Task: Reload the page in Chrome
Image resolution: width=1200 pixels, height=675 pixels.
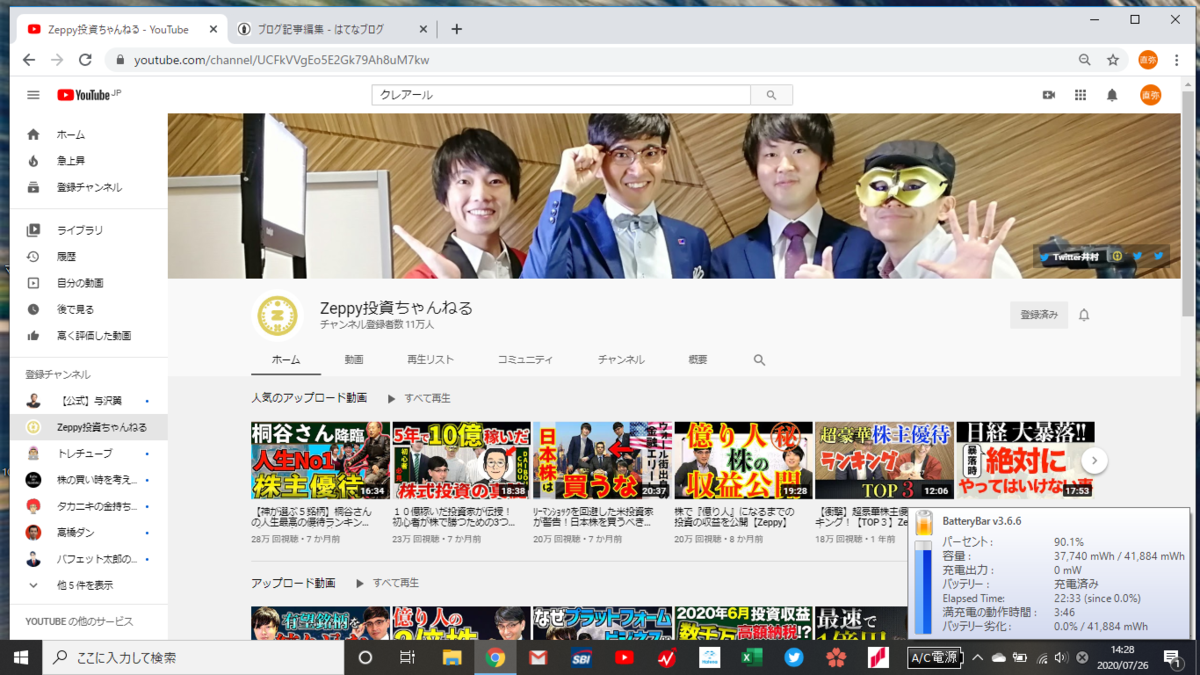Action: click(85, 60)
